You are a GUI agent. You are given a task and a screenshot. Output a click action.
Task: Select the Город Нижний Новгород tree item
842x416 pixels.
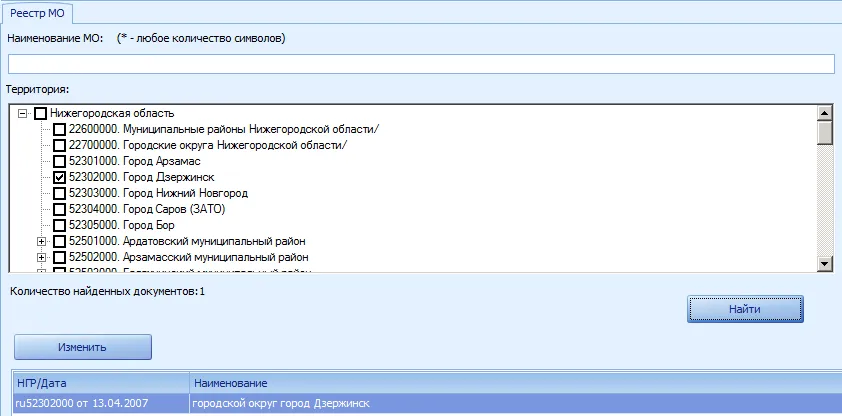pos(158,193)
